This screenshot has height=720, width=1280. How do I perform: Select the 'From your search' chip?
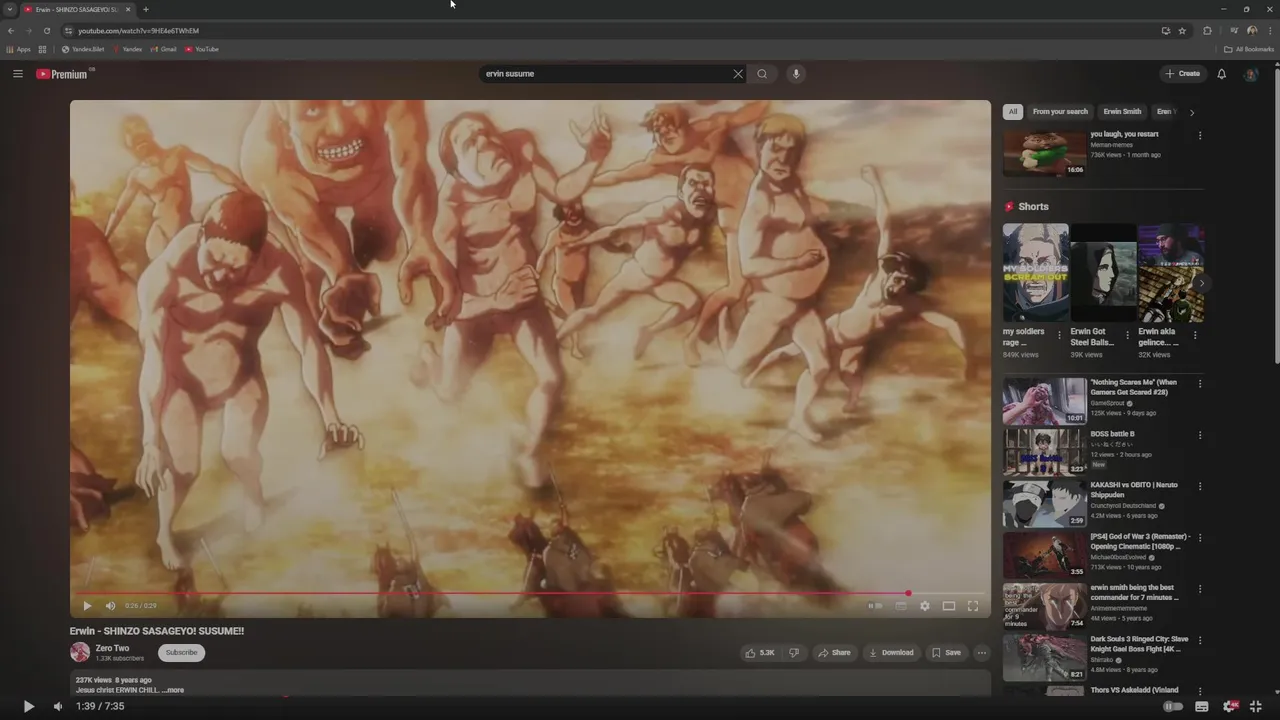click(x=1060, y=112)
